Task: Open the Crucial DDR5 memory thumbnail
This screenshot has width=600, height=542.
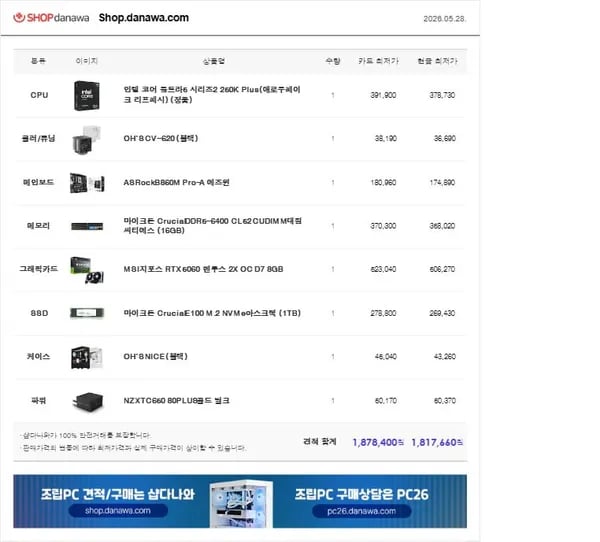Action: [x=87, y=226]
